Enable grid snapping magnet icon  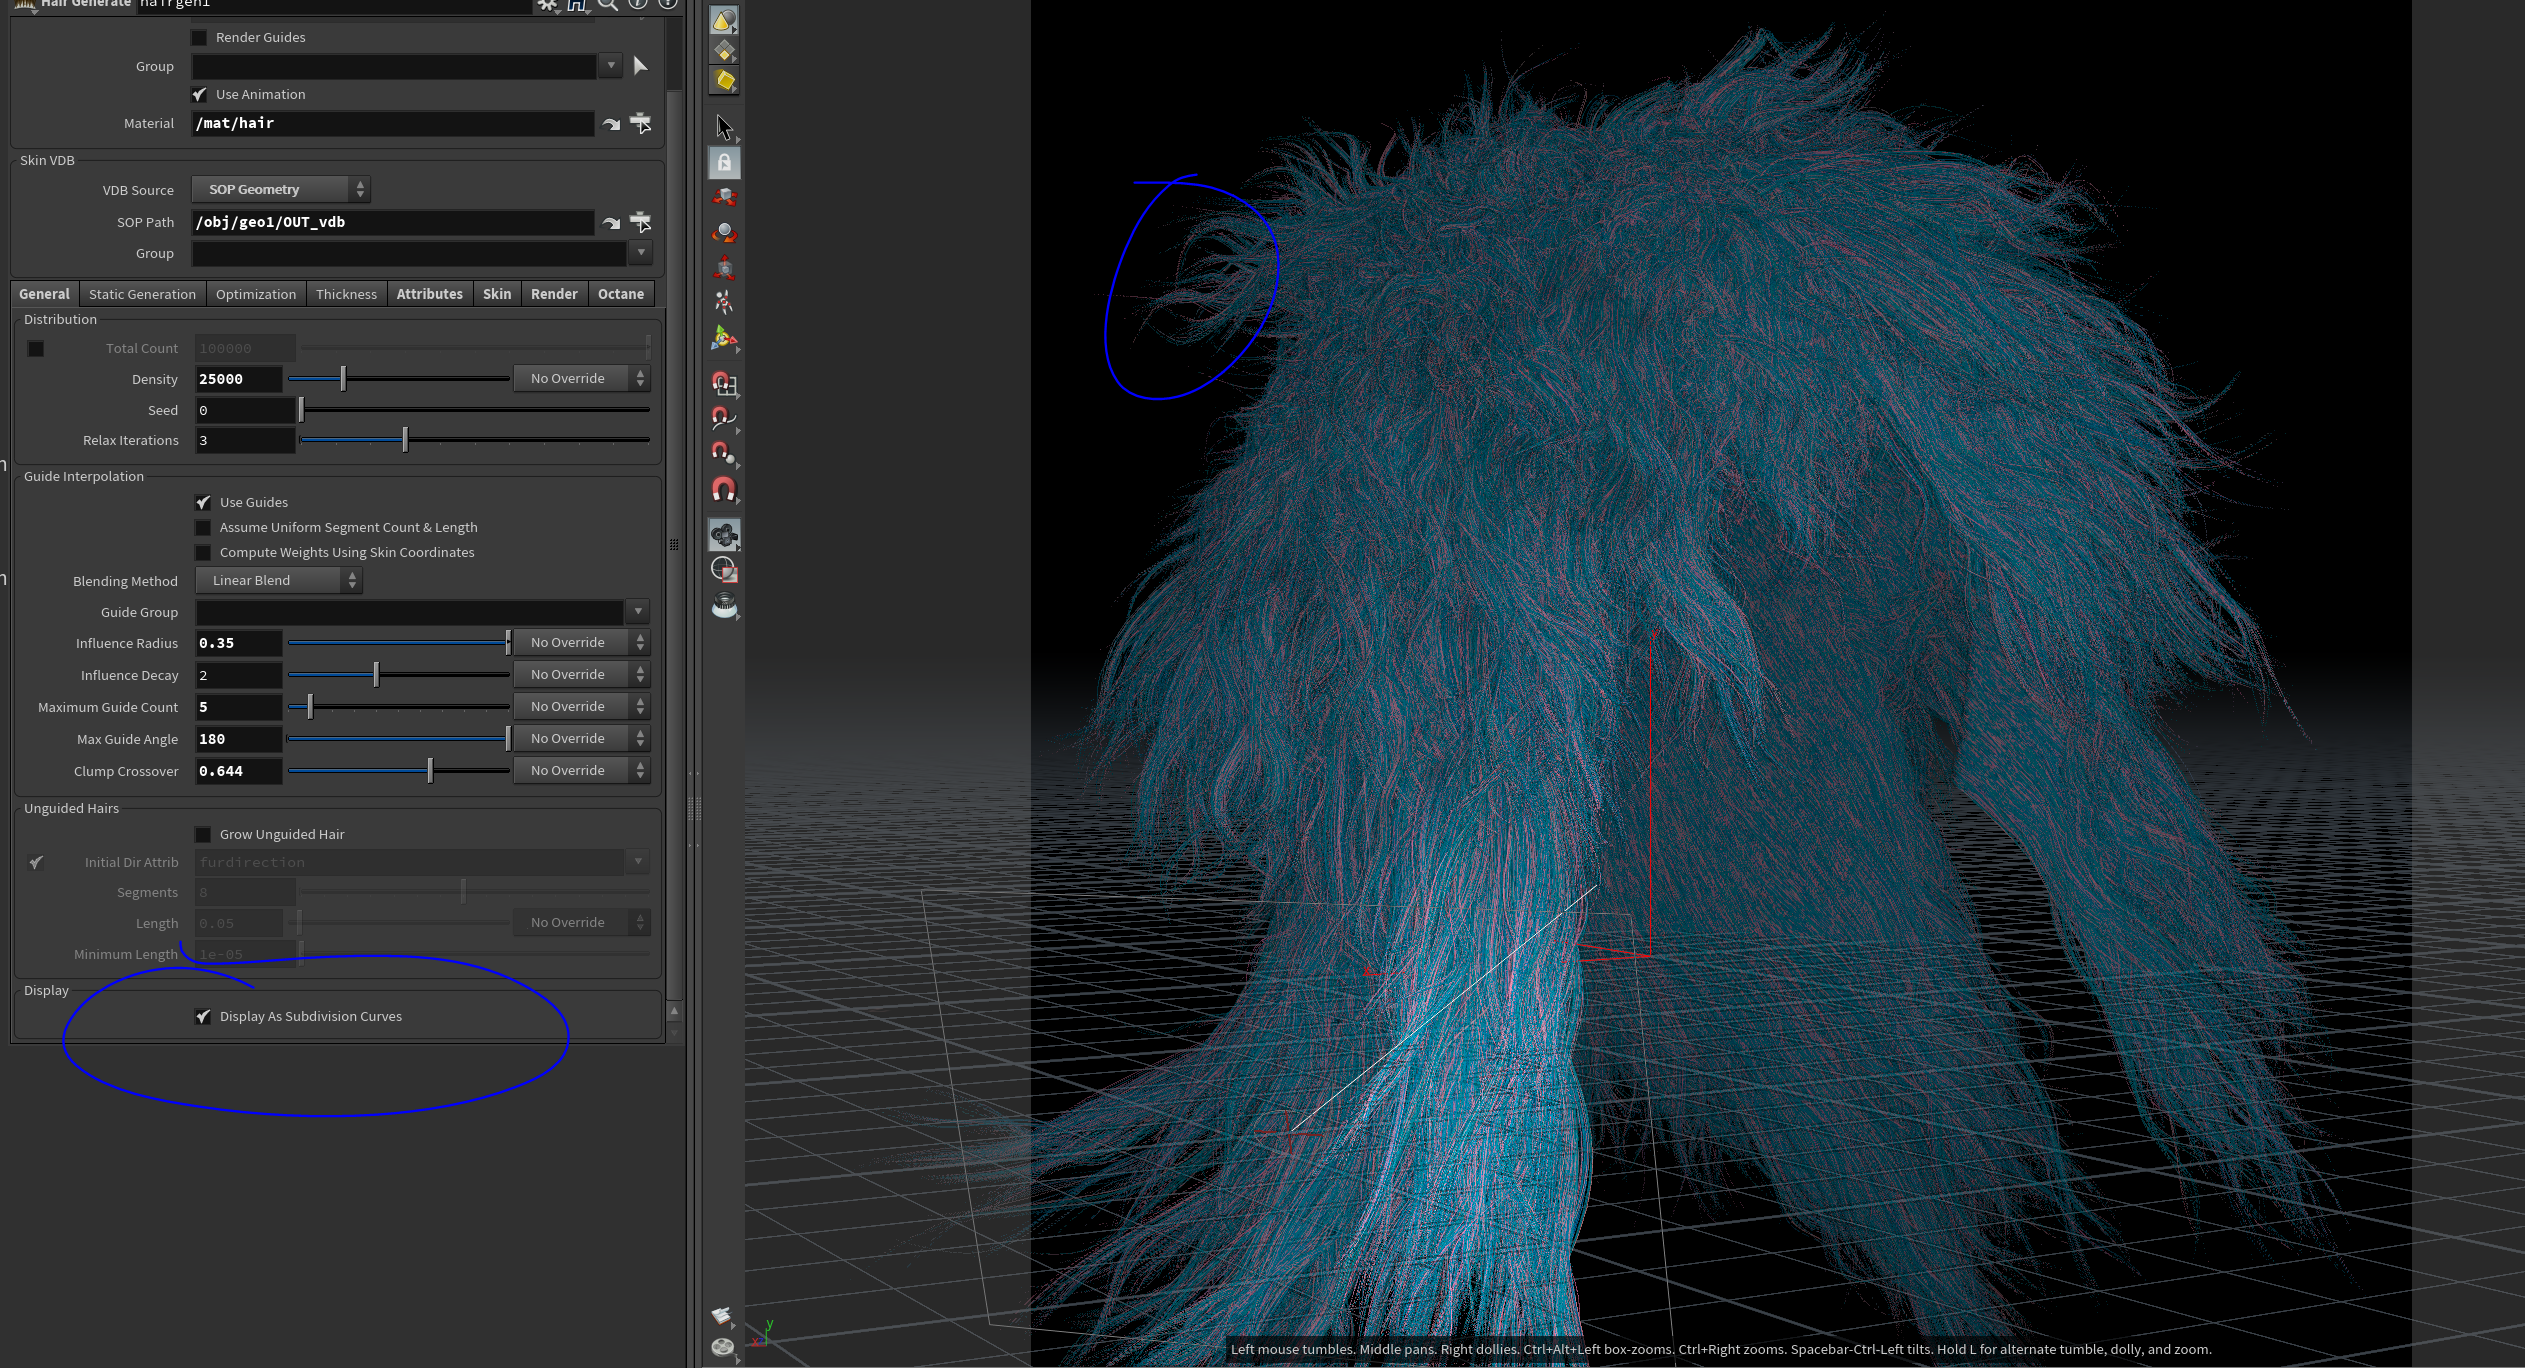coord(724,384)
